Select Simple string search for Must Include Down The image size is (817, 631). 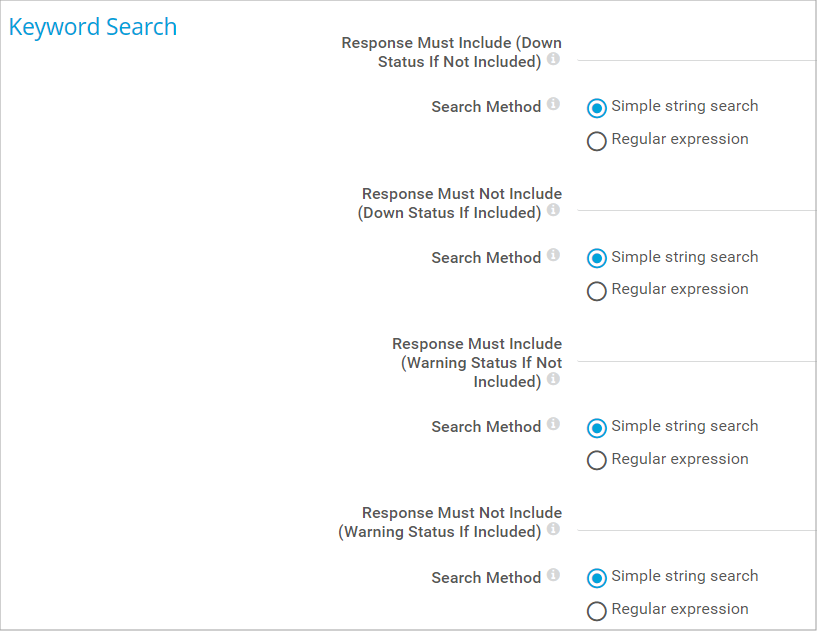click(x=597, y=108)
